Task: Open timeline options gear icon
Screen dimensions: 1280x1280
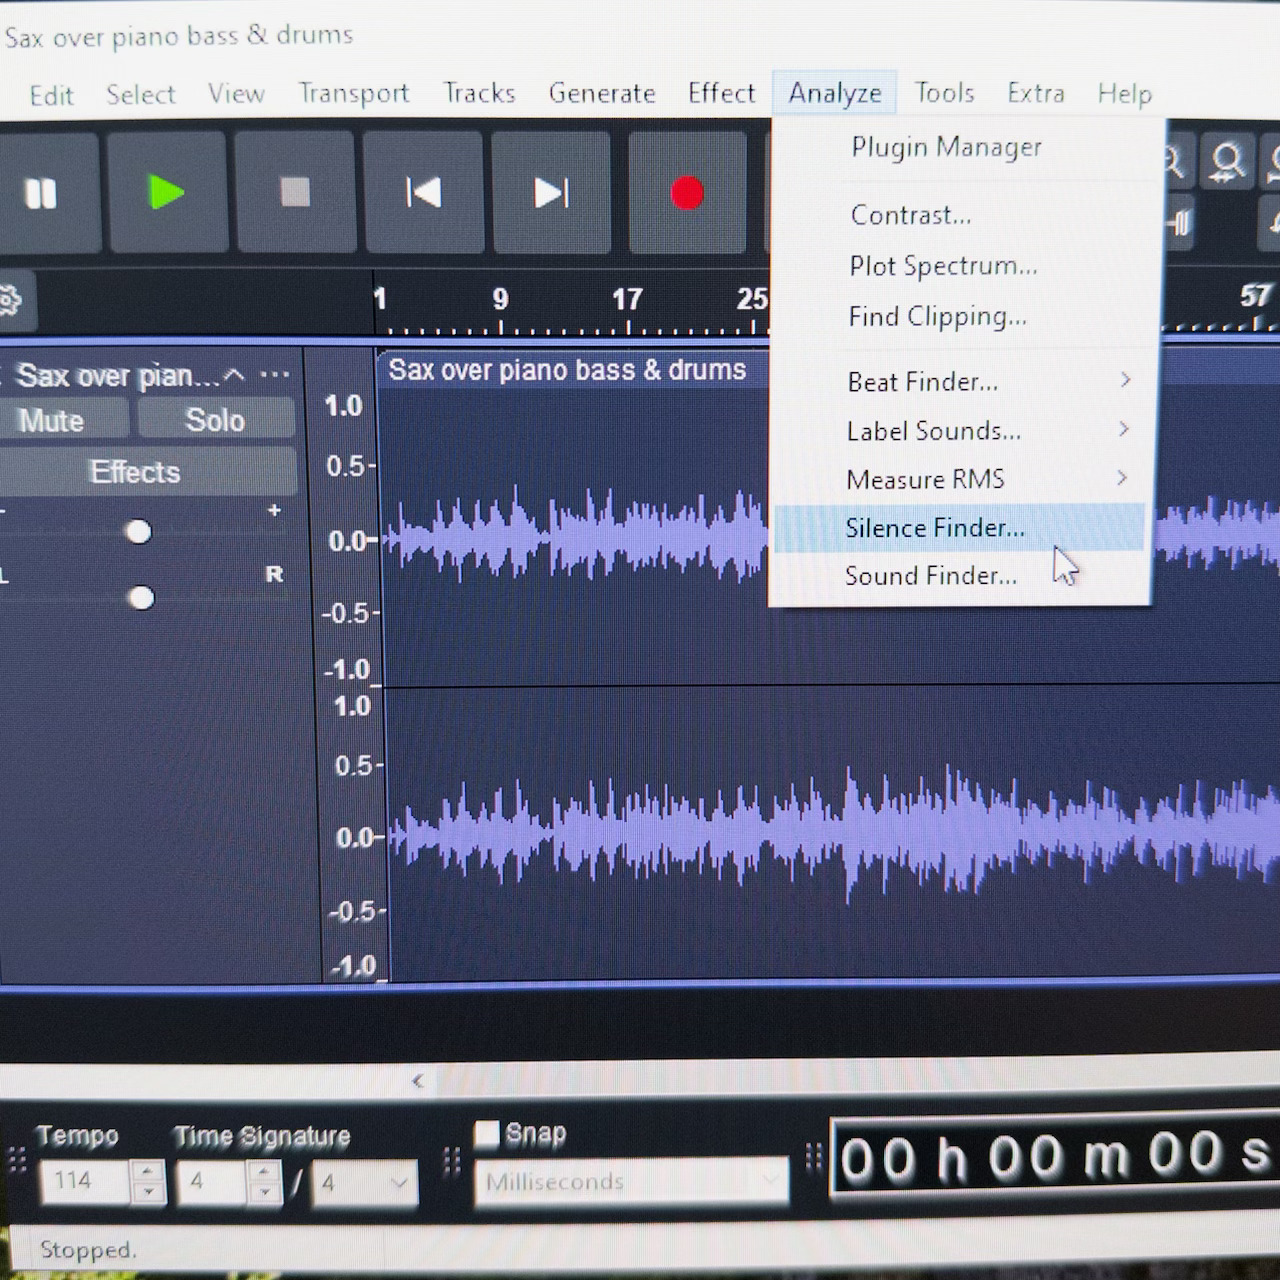Action: 10,300
